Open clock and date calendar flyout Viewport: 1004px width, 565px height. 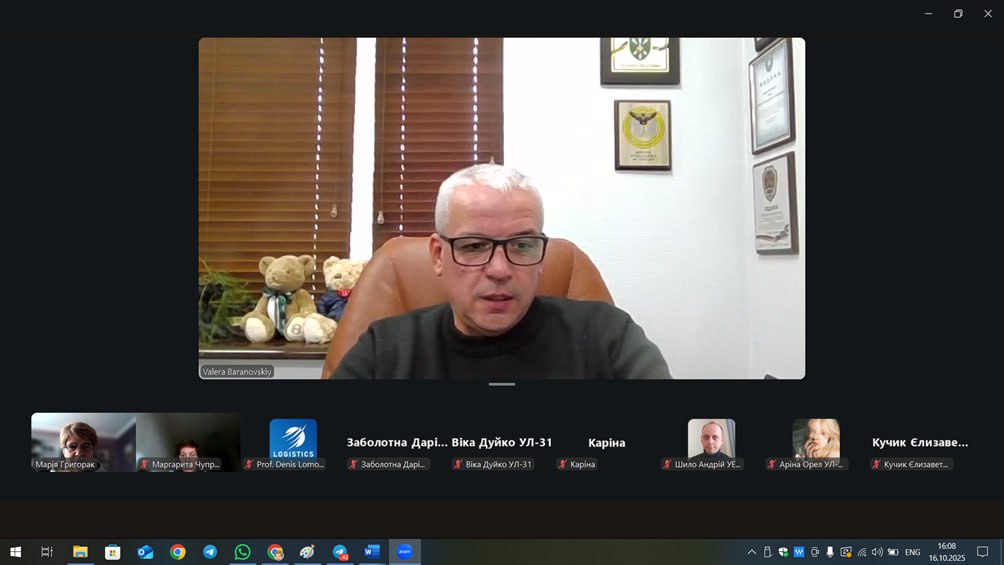click(x=946, y=552)
